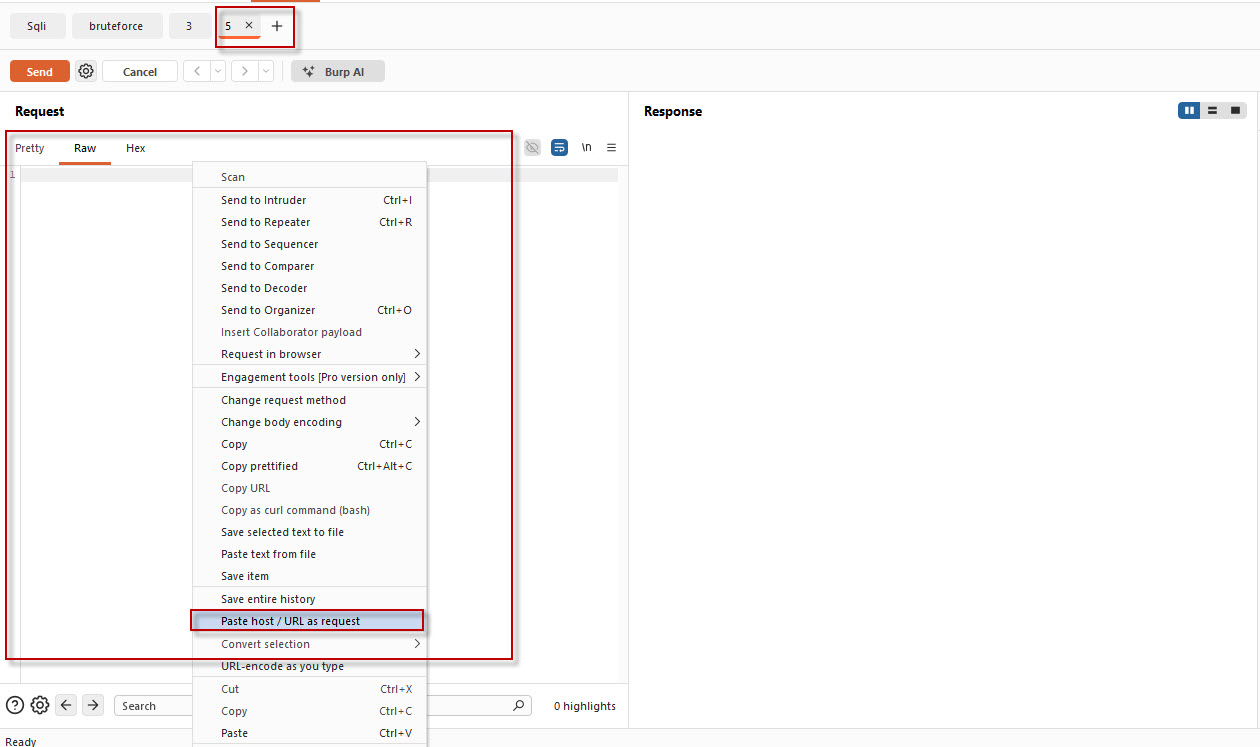Choose Send to Organizer
This screenshot has width=1260, height=747.
[309, 310]
